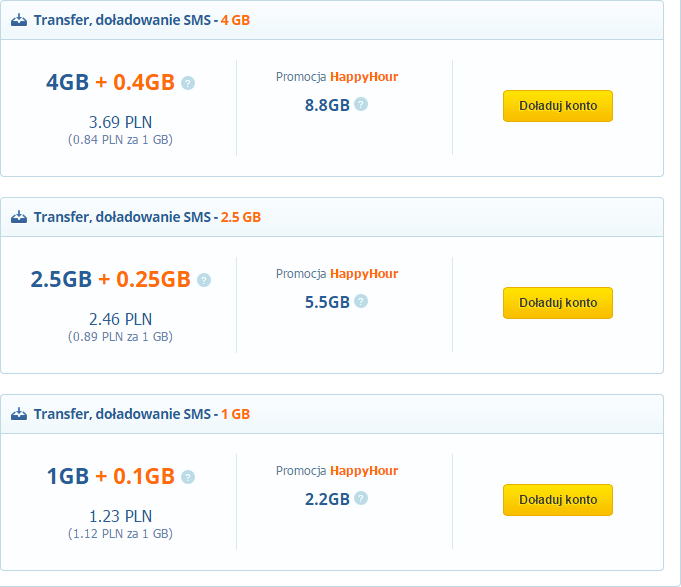This screenshot has height=587, width=681.
Task: Click HappyHour promo text in 2.5GB panel
Action: pyautogui.click(x=364, y=273)
